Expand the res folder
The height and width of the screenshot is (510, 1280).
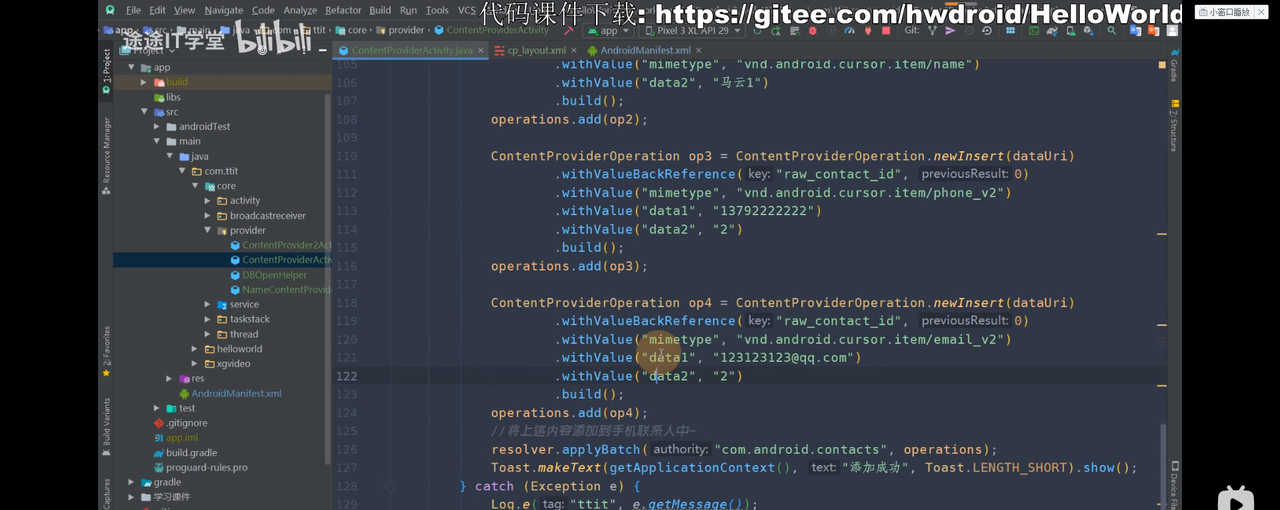(169, 378)
